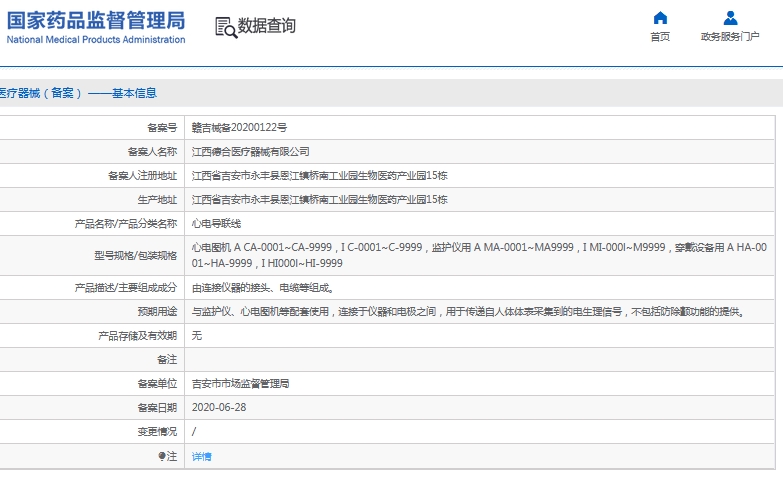The width and height of the screenshot is (783, 477).
Task: Select the 备案人注册地址 label
Action: coord(142,176)
